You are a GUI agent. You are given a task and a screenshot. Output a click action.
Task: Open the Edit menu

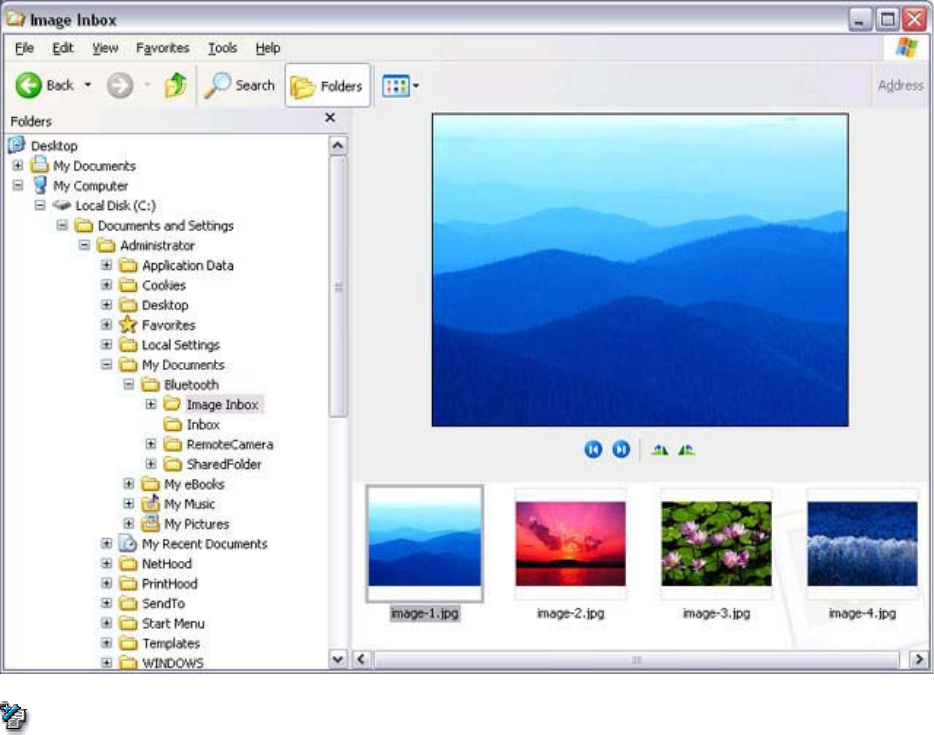tap(62, 48)
